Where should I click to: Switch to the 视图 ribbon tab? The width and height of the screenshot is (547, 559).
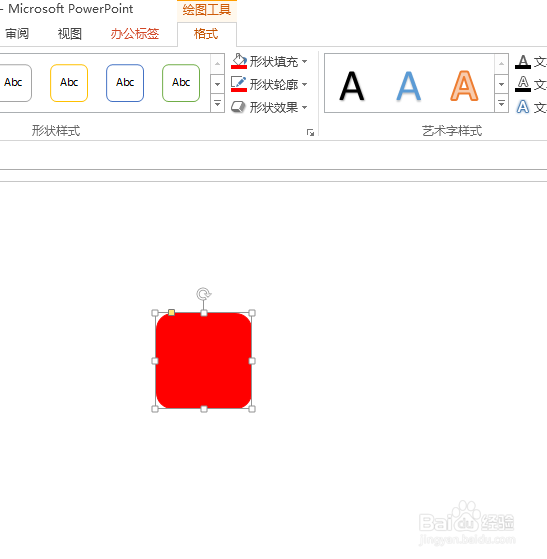click(x=70, y=34)
